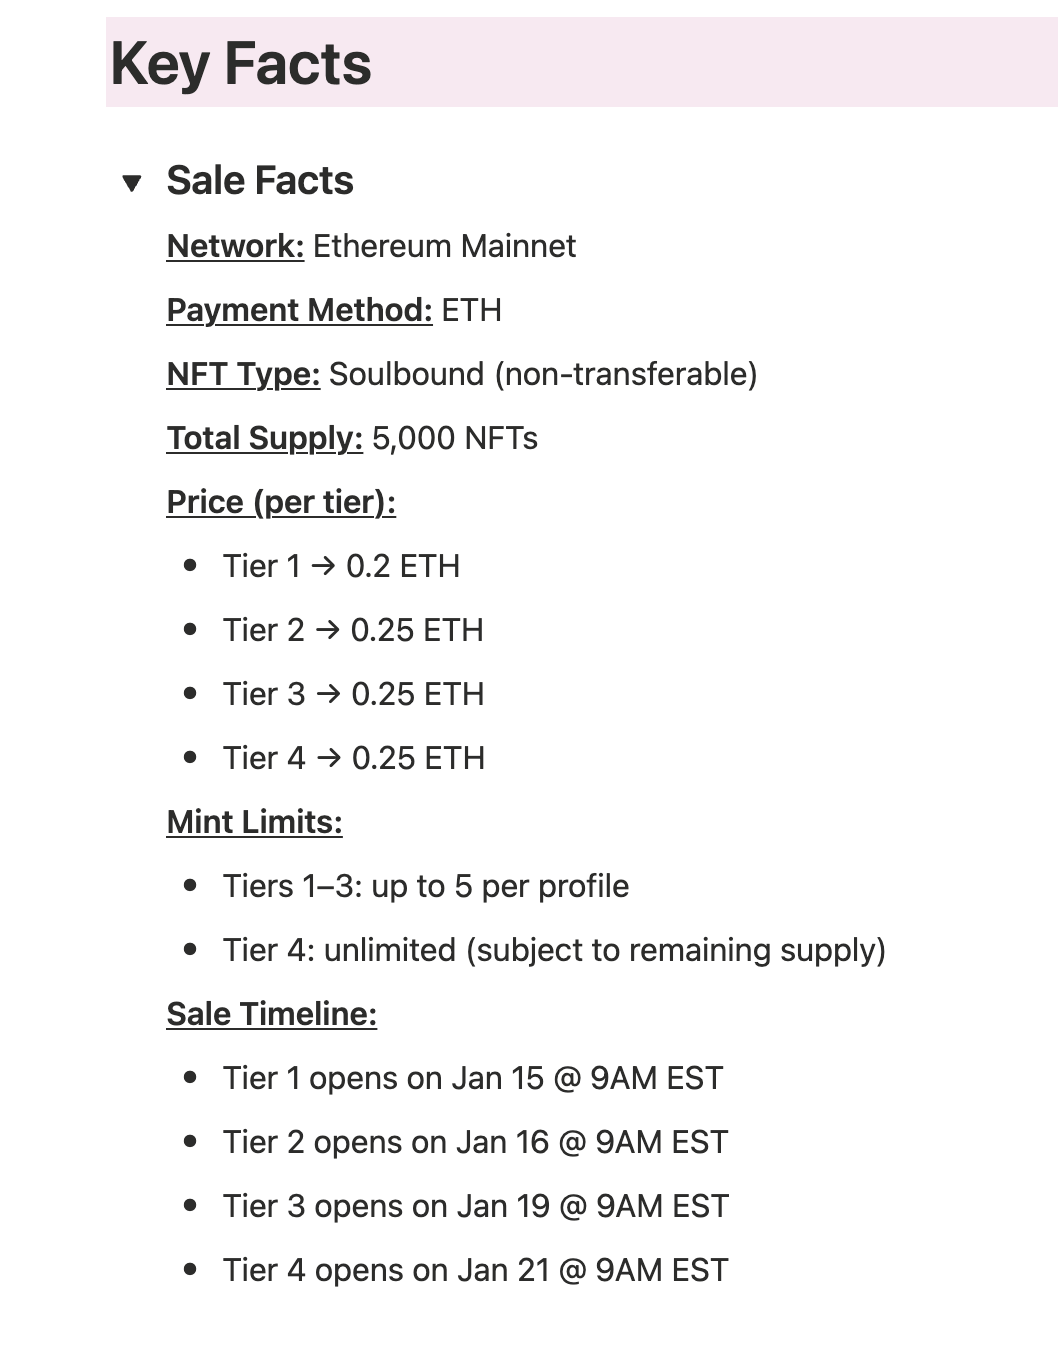Click the Tier 3 opens Jan 19 line
The width and height of the screenshot is (1058, 1352).
[x=475, y=1206]
